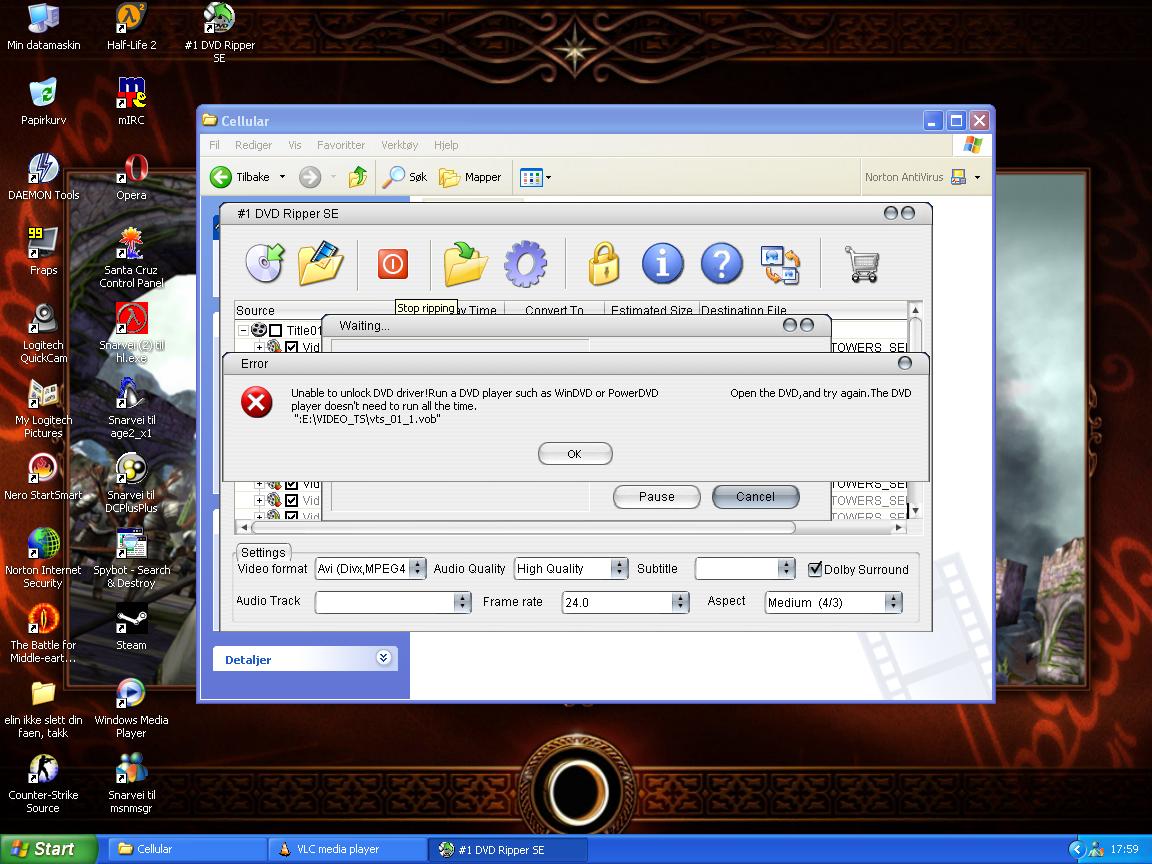
Task: Click the shopping cart buy icon
Action: coord(862,264)
